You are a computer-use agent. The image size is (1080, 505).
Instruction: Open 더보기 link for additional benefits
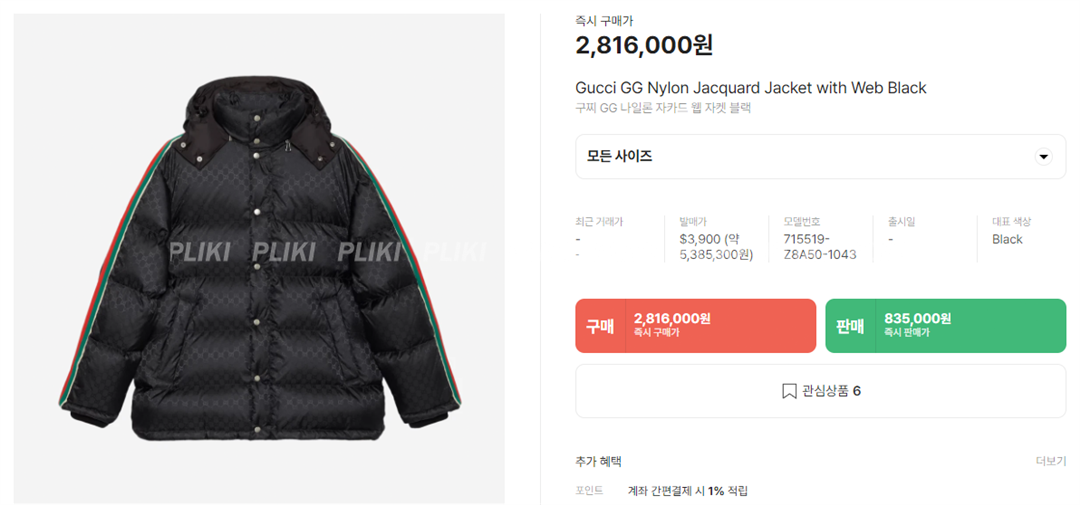pyautogui.click(x=1051, y=461)
